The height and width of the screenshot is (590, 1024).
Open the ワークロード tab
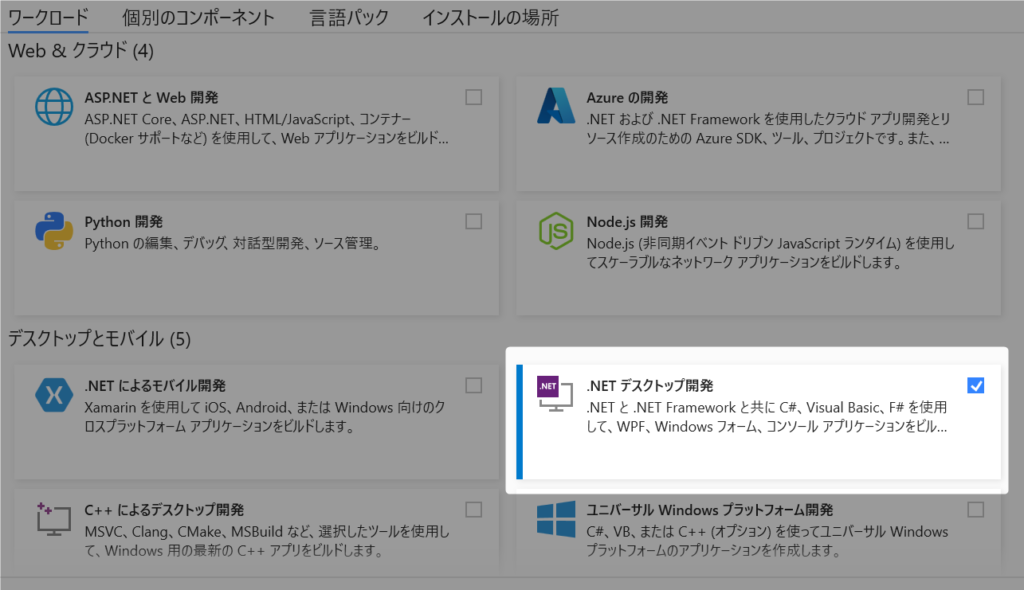click(48, 18)
